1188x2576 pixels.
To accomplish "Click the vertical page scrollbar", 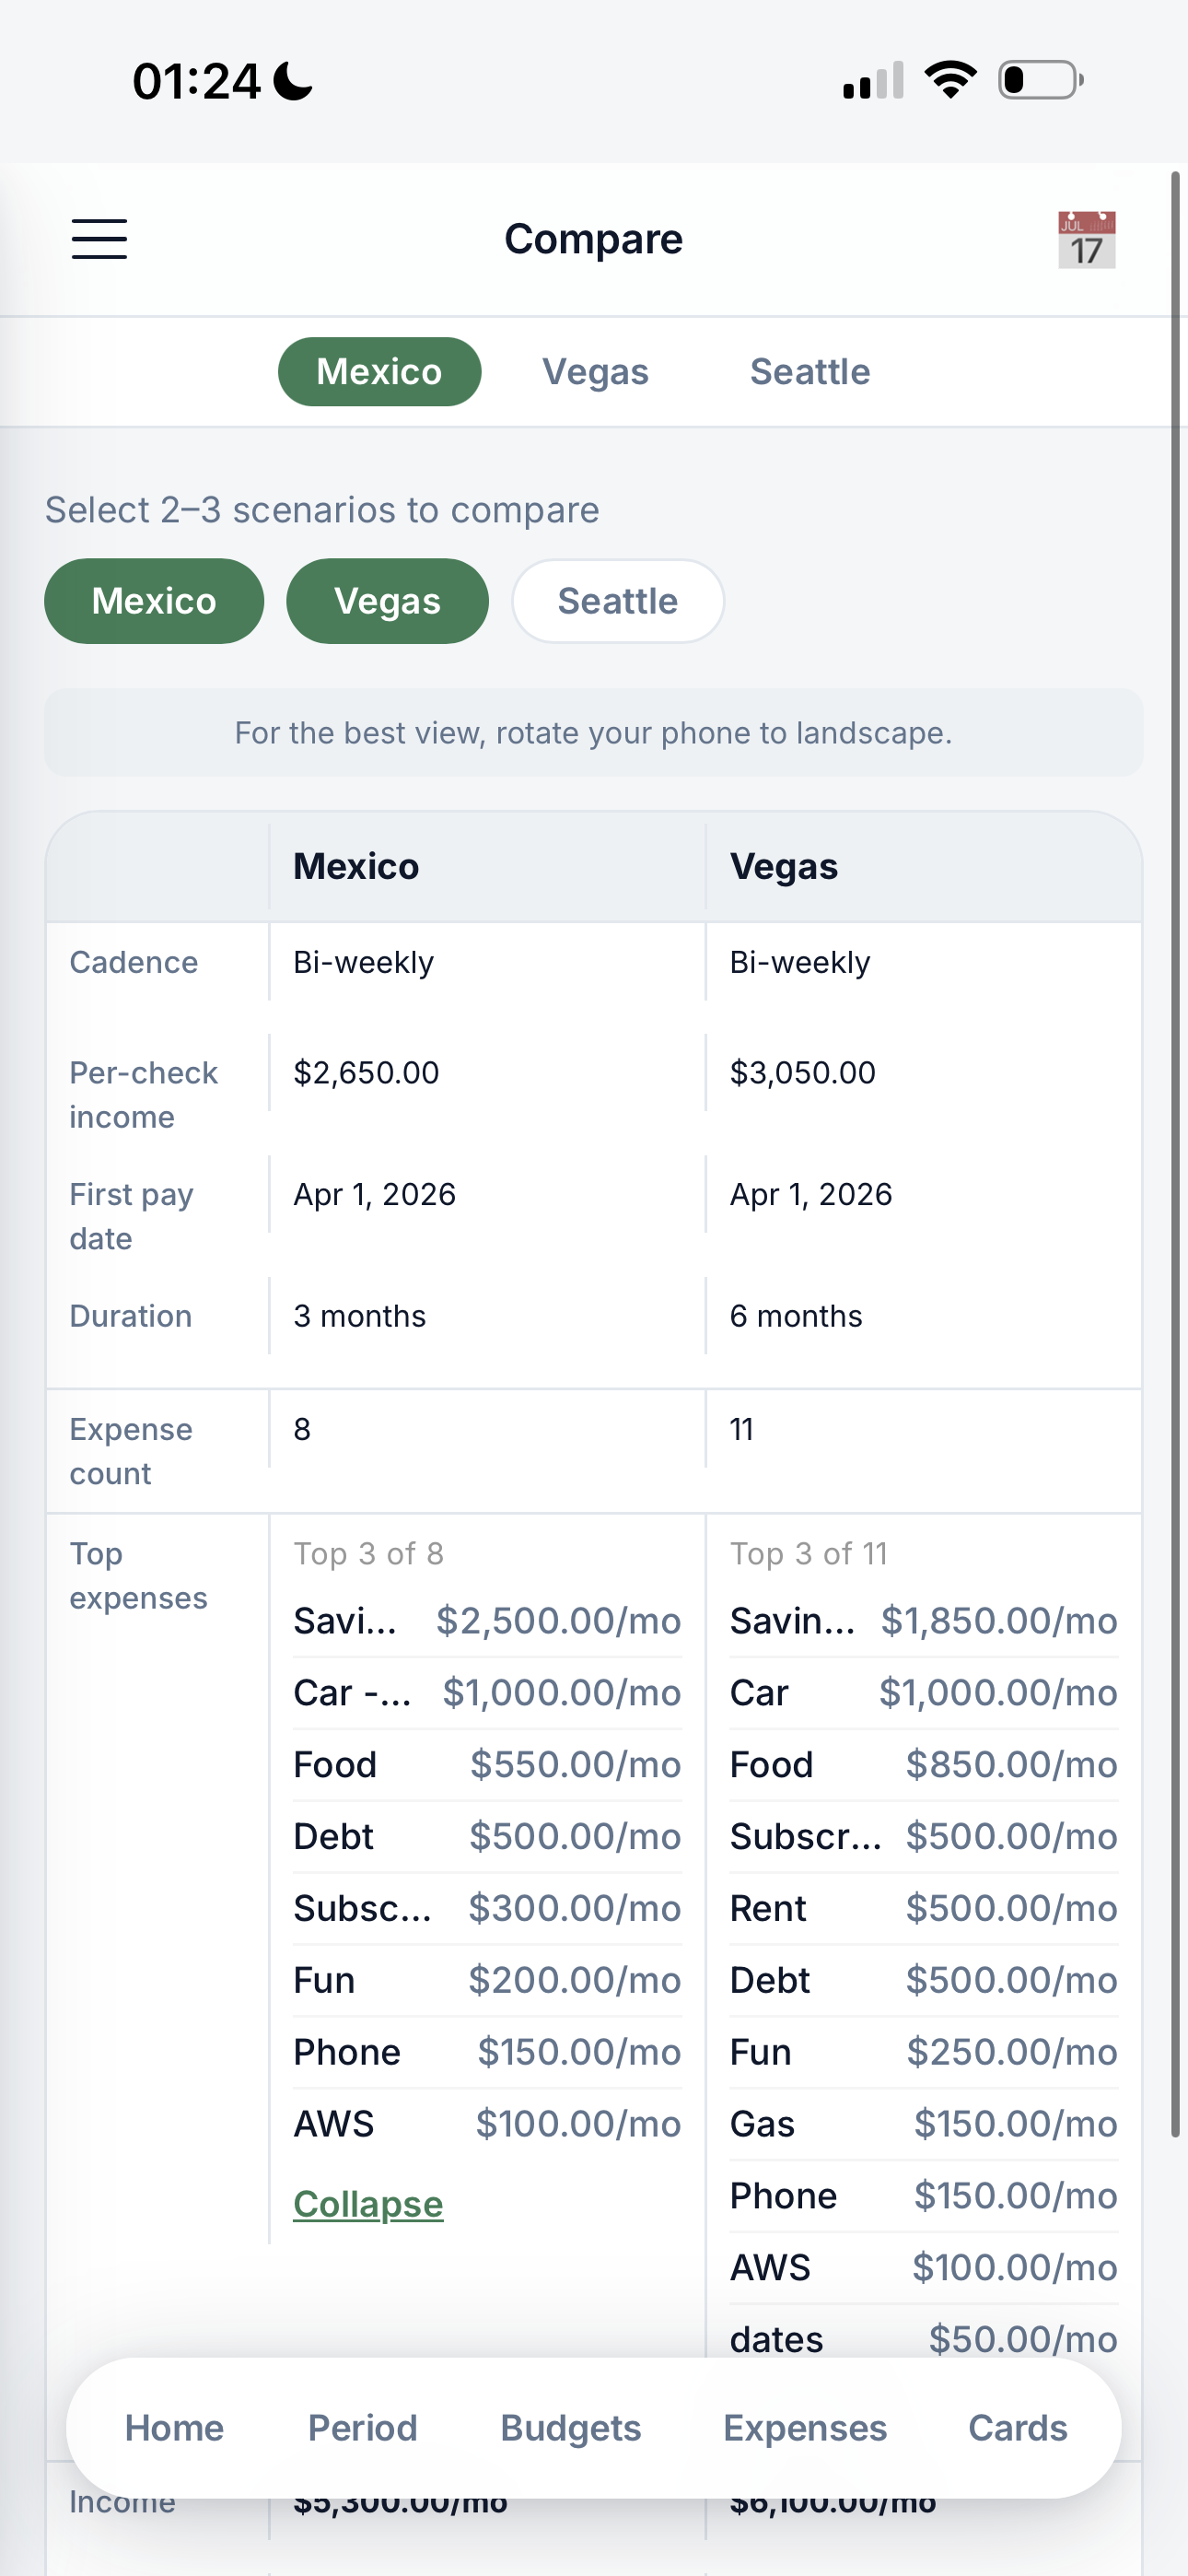I will [1176, 1150].
